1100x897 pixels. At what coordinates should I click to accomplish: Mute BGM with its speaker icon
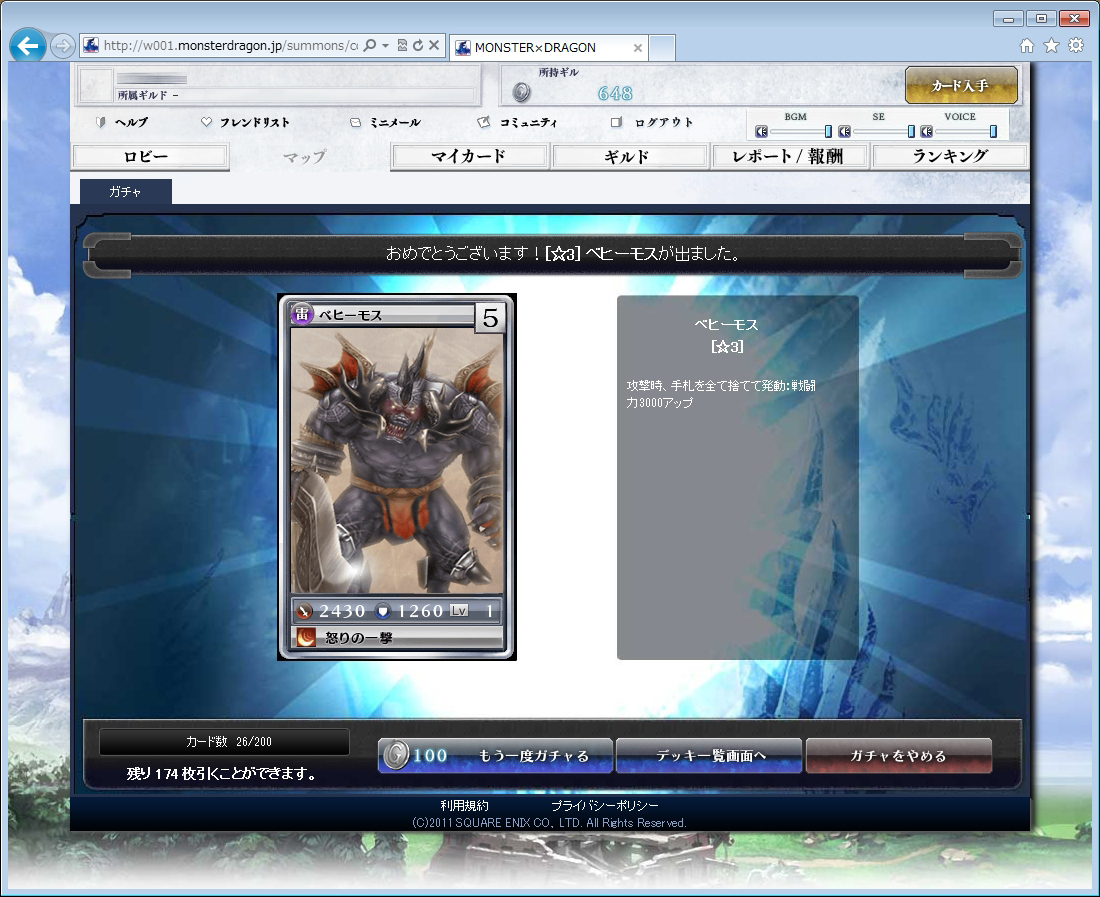coord(761,131)
